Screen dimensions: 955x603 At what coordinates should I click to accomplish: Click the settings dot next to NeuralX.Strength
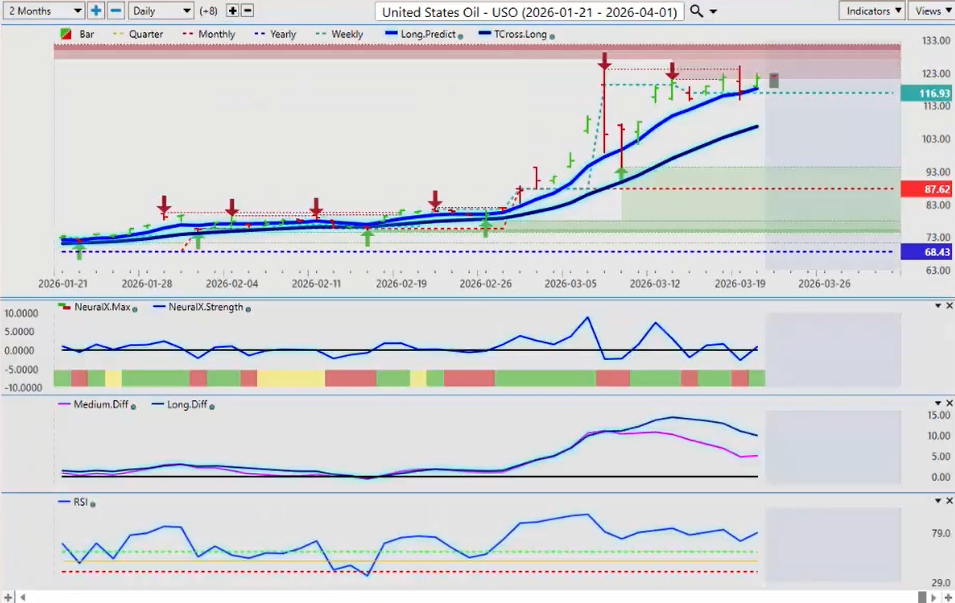point(248,309)
